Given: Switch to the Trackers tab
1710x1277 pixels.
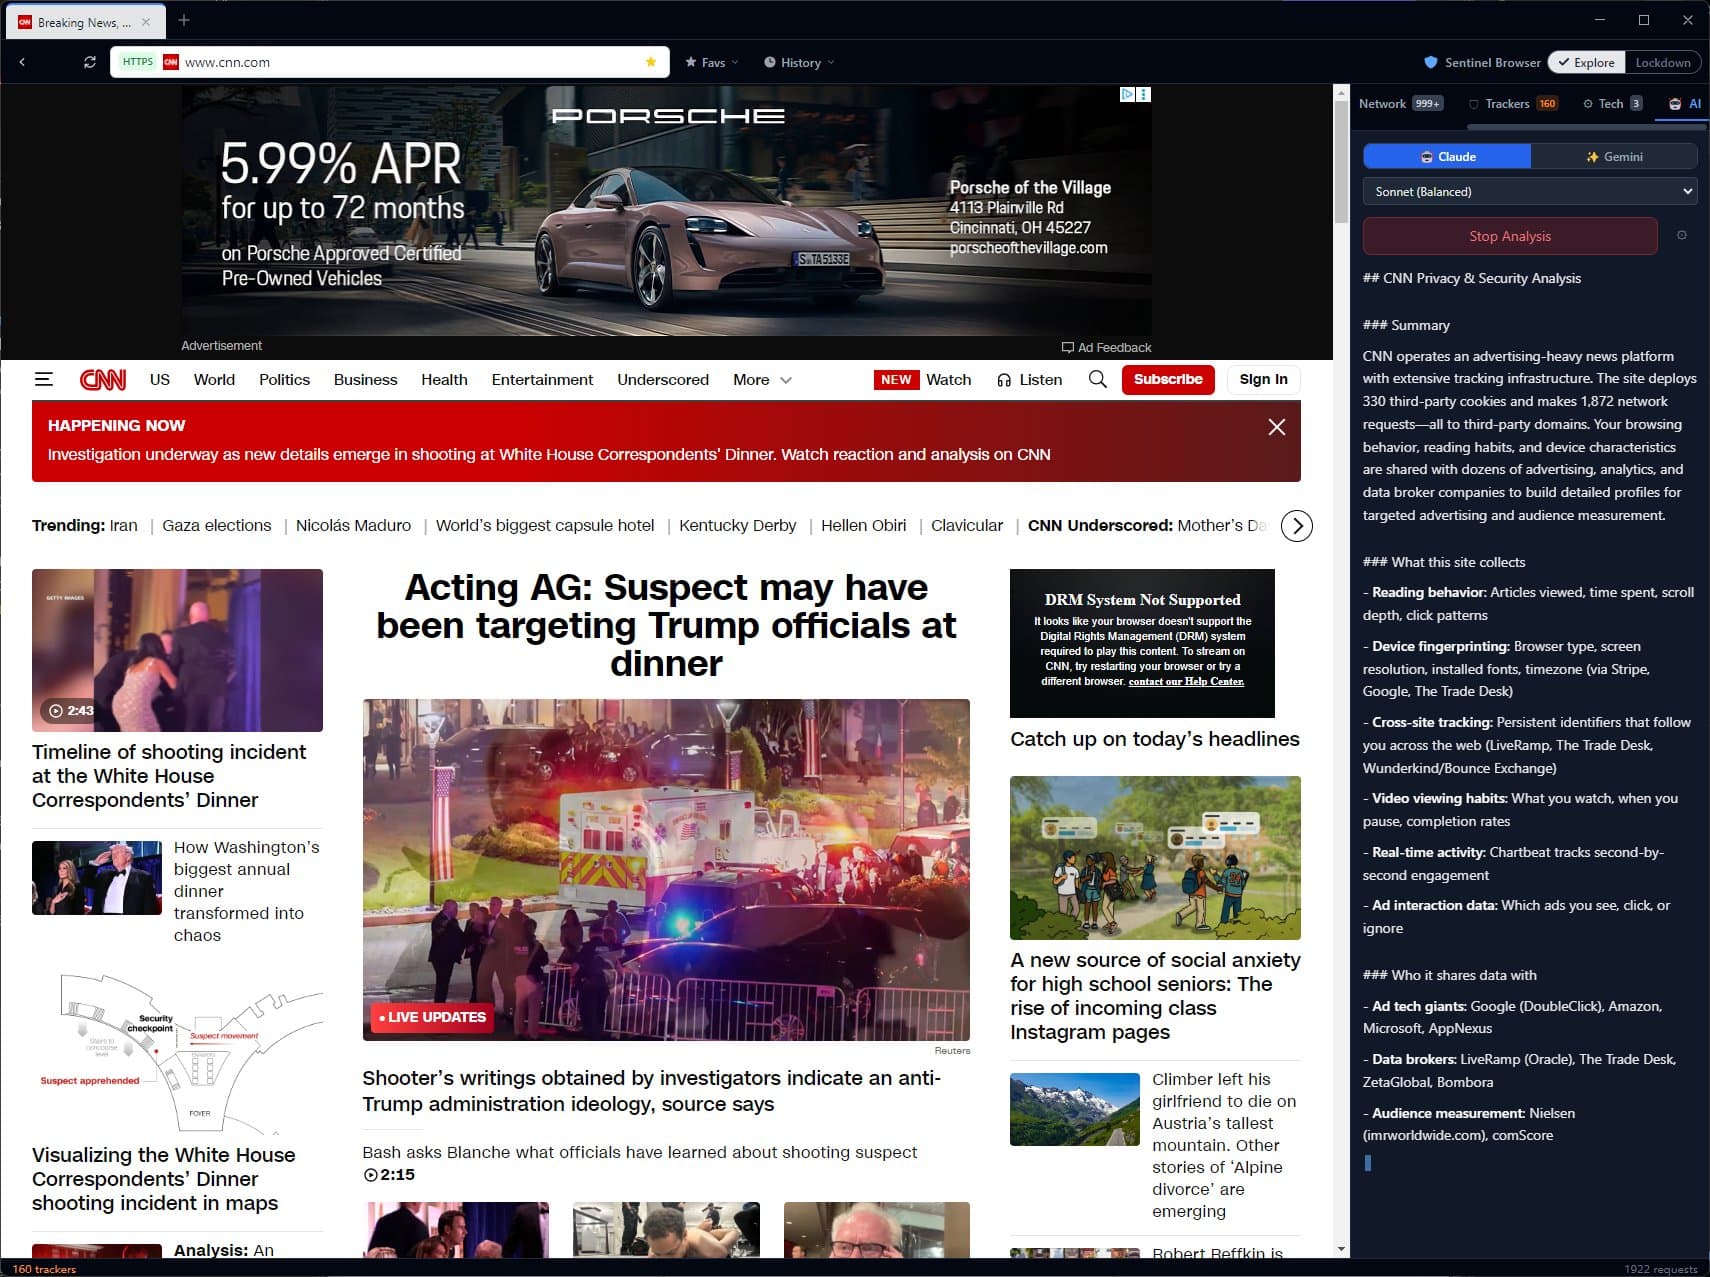Looking at the screenshot, I should pyautogui.click(x=1514, y=104).
